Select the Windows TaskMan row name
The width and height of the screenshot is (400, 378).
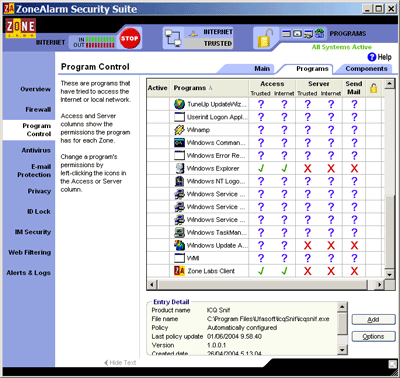[217, 232]
